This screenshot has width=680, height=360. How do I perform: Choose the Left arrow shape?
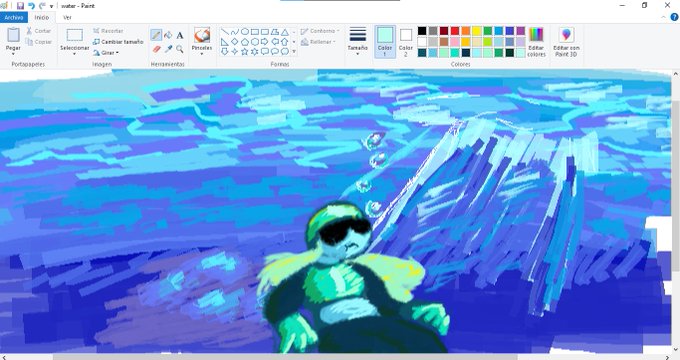(275, 42)
